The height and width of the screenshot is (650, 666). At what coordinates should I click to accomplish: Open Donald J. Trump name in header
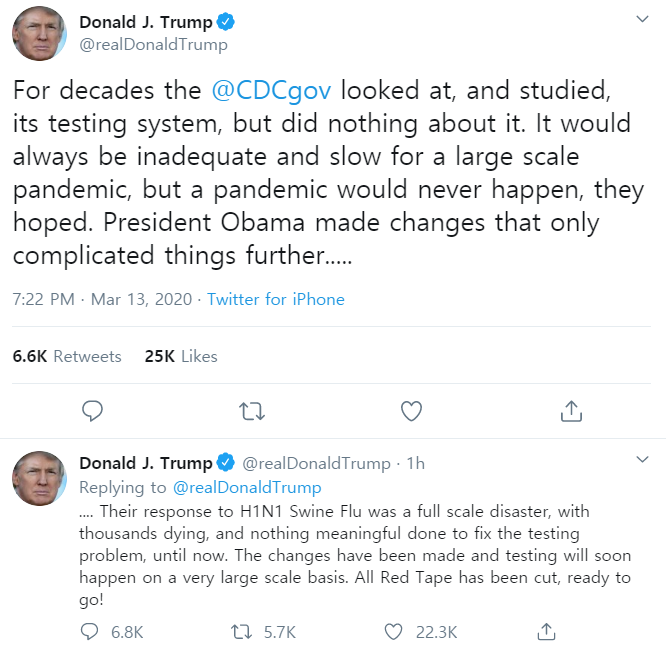[146, 21]
